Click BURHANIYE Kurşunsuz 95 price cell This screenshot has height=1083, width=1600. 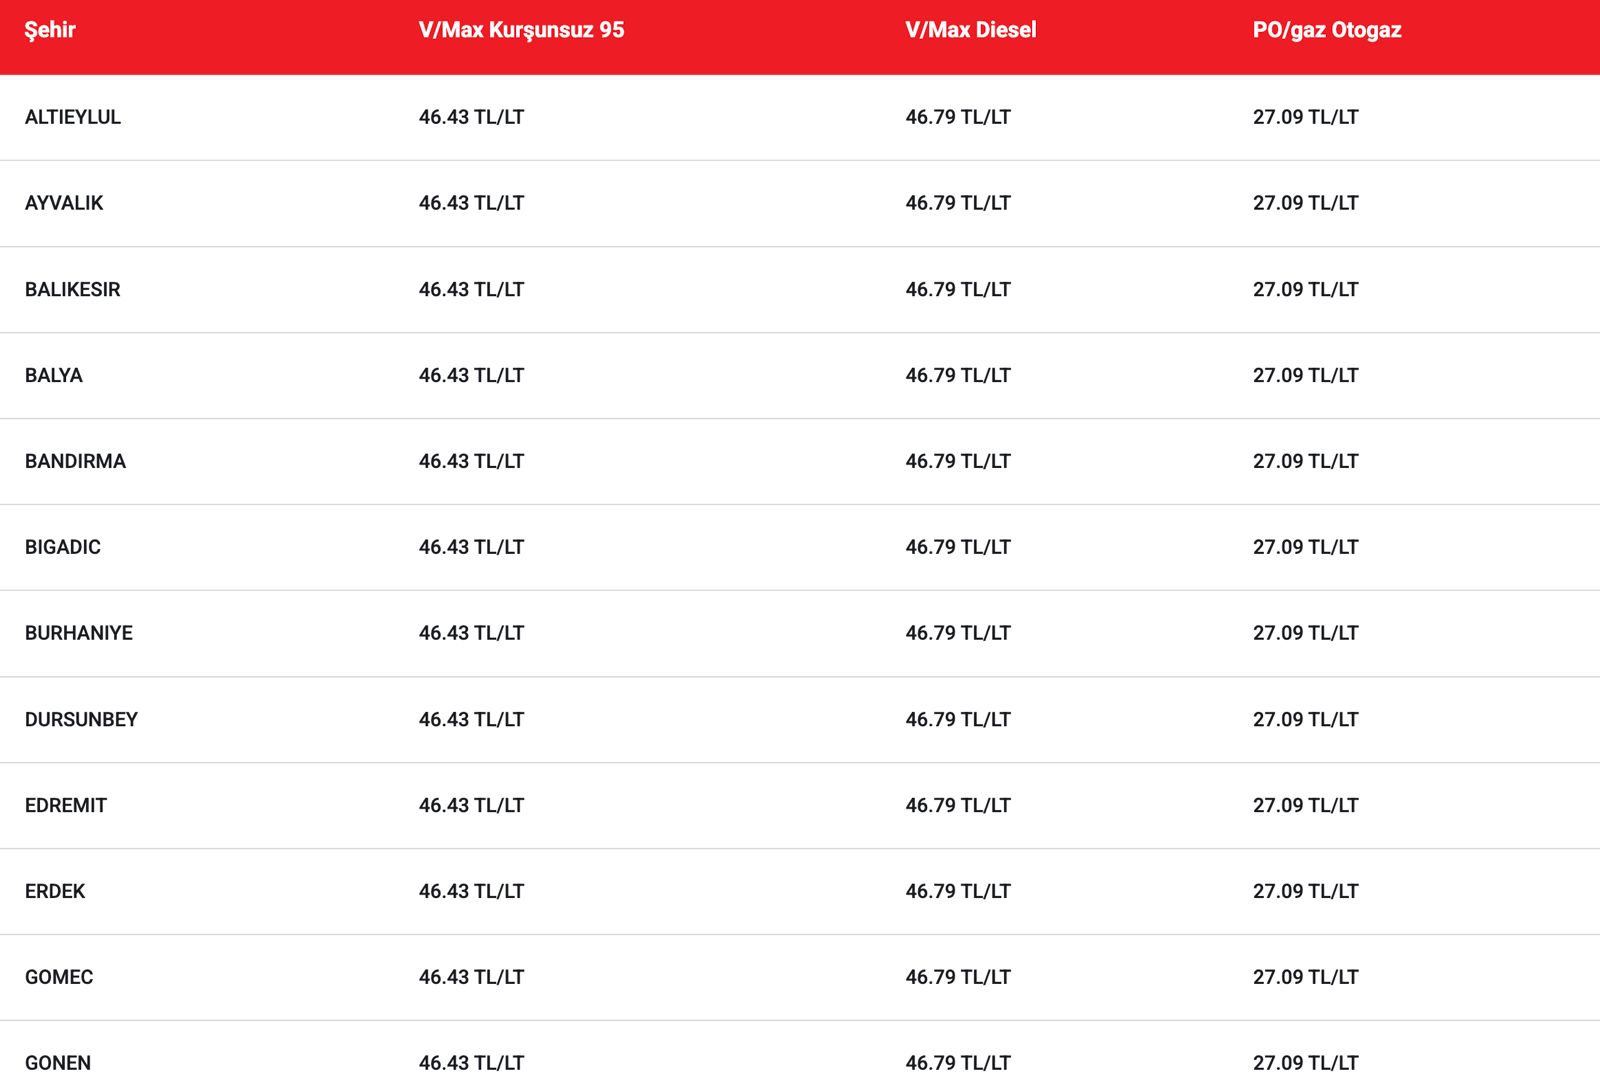(471, 633)
